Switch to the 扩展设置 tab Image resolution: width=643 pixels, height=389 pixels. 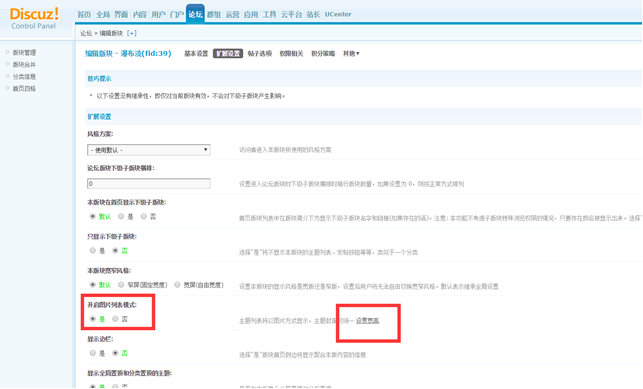[228, 54]
